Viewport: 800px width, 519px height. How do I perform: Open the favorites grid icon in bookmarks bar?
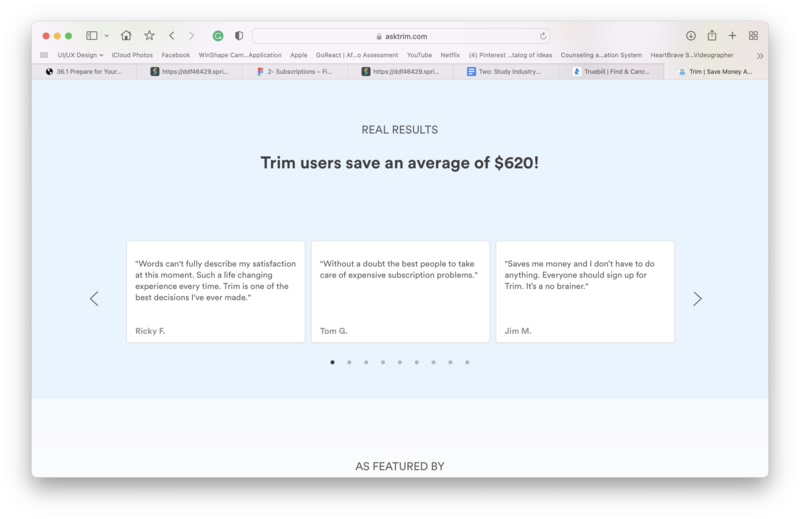(x=44, y=55)
